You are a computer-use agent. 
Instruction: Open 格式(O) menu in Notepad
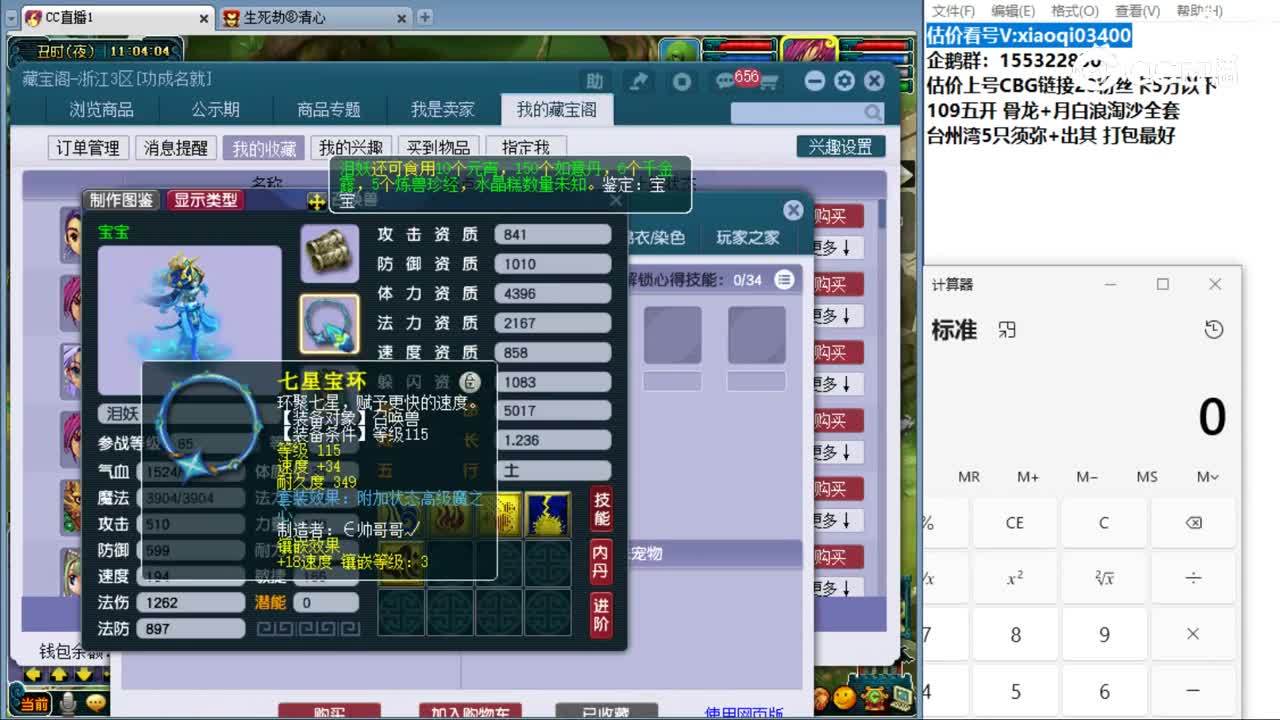[x=1075, y=11]
